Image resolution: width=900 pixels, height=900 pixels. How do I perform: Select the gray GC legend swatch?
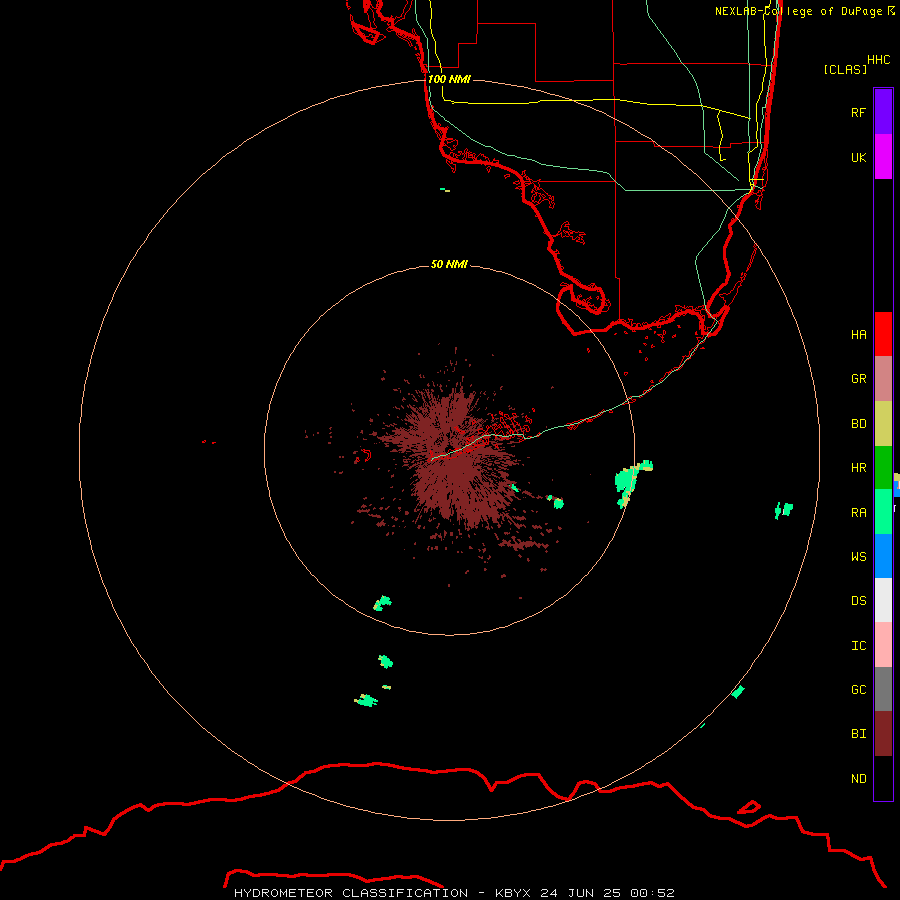[883, 689]
